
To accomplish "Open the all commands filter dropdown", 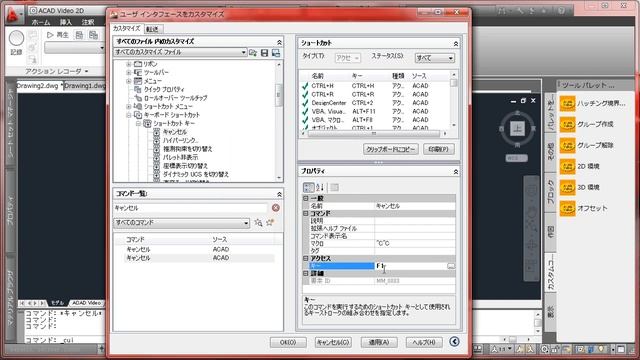I will 246,223.
